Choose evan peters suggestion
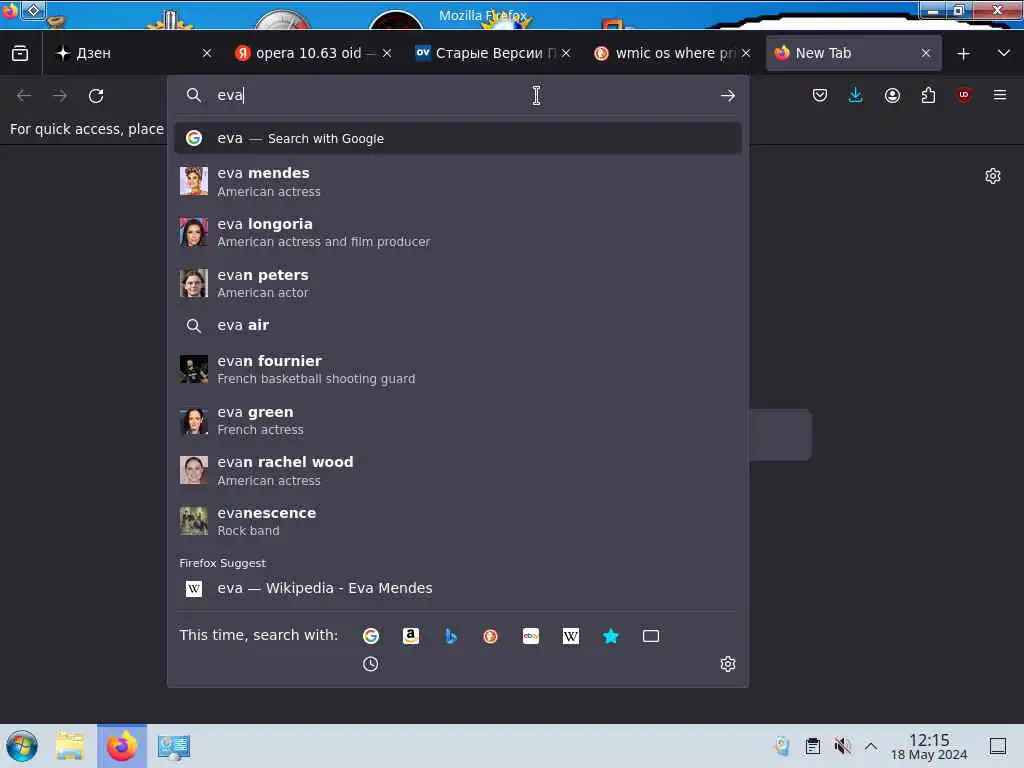The width and height of the screenshot is (1024, 768). [458, 283]
